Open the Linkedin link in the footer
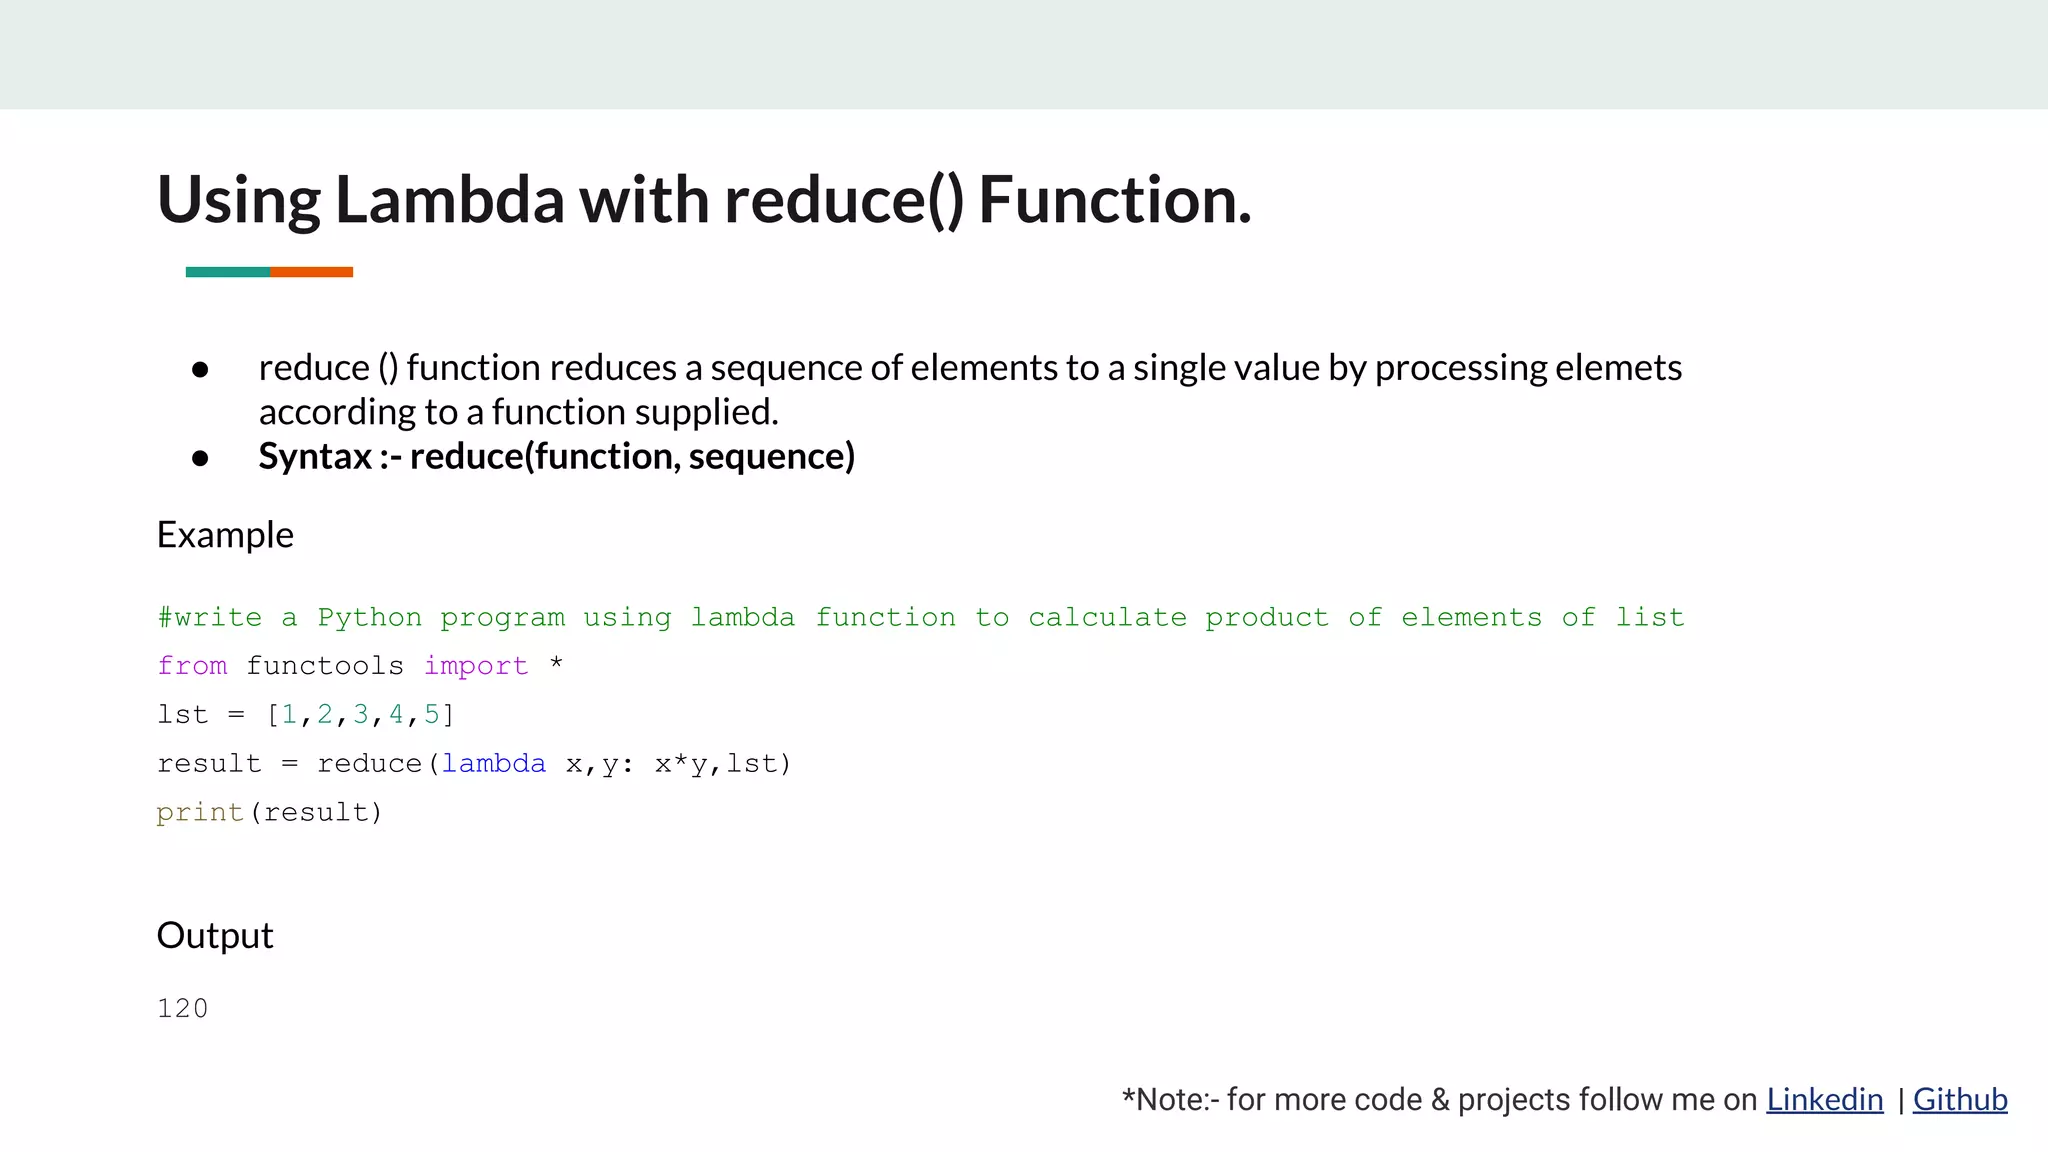The image size is (2048, 1152). click(x=1824, y=1099)
